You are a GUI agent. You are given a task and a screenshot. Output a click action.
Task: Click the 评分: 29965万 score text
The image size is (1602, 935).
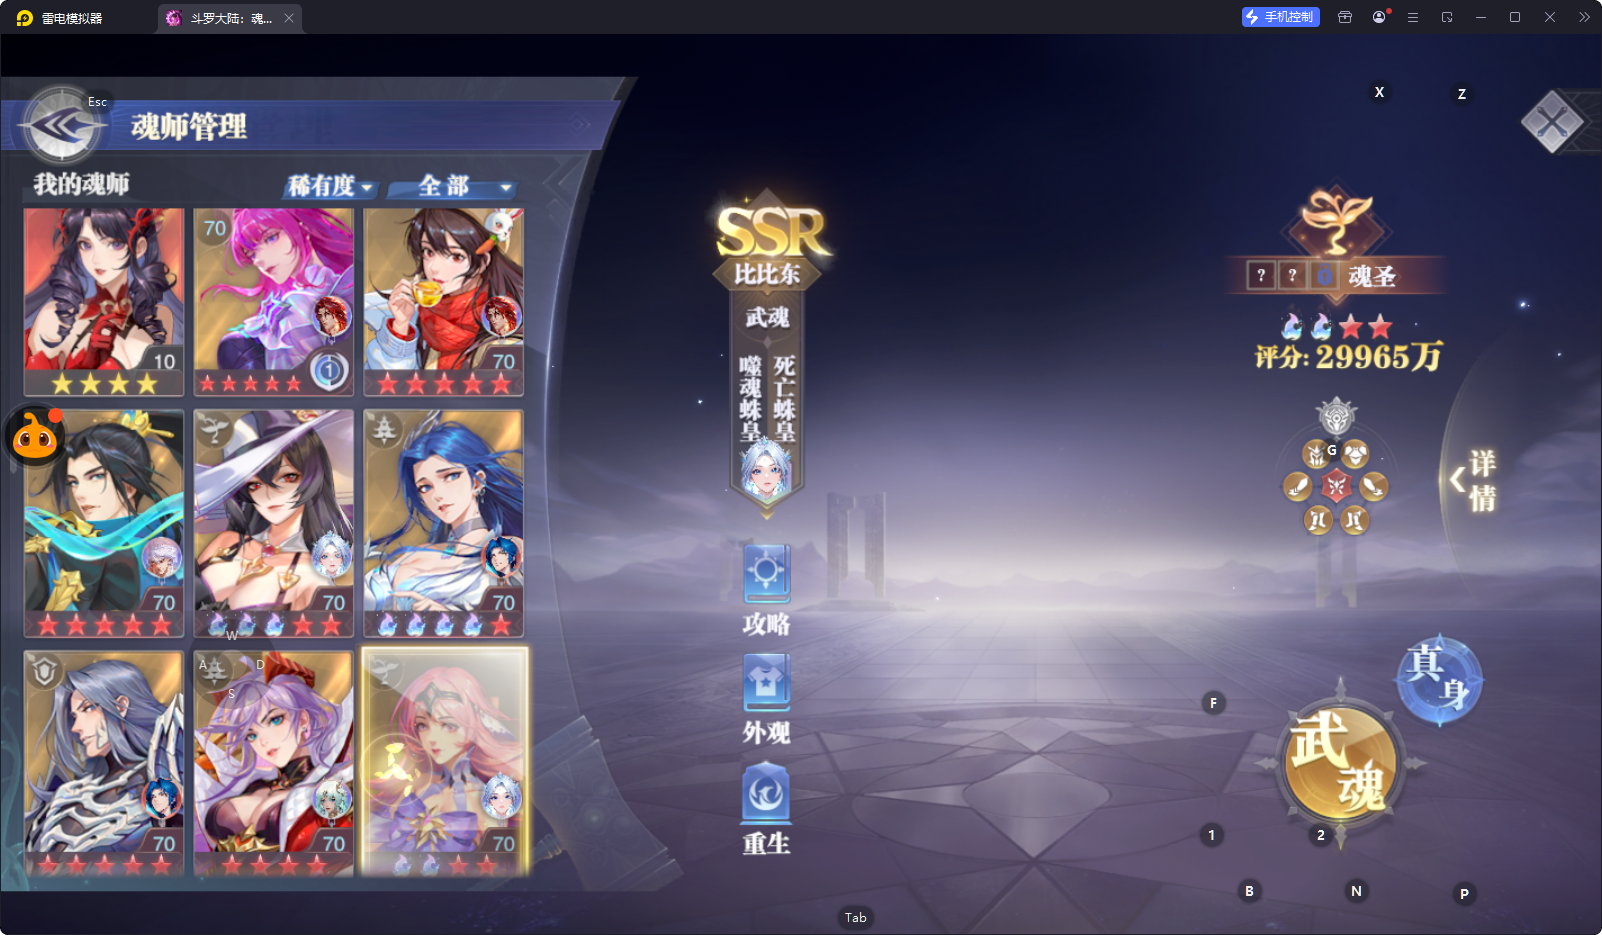pos(1349,357)
